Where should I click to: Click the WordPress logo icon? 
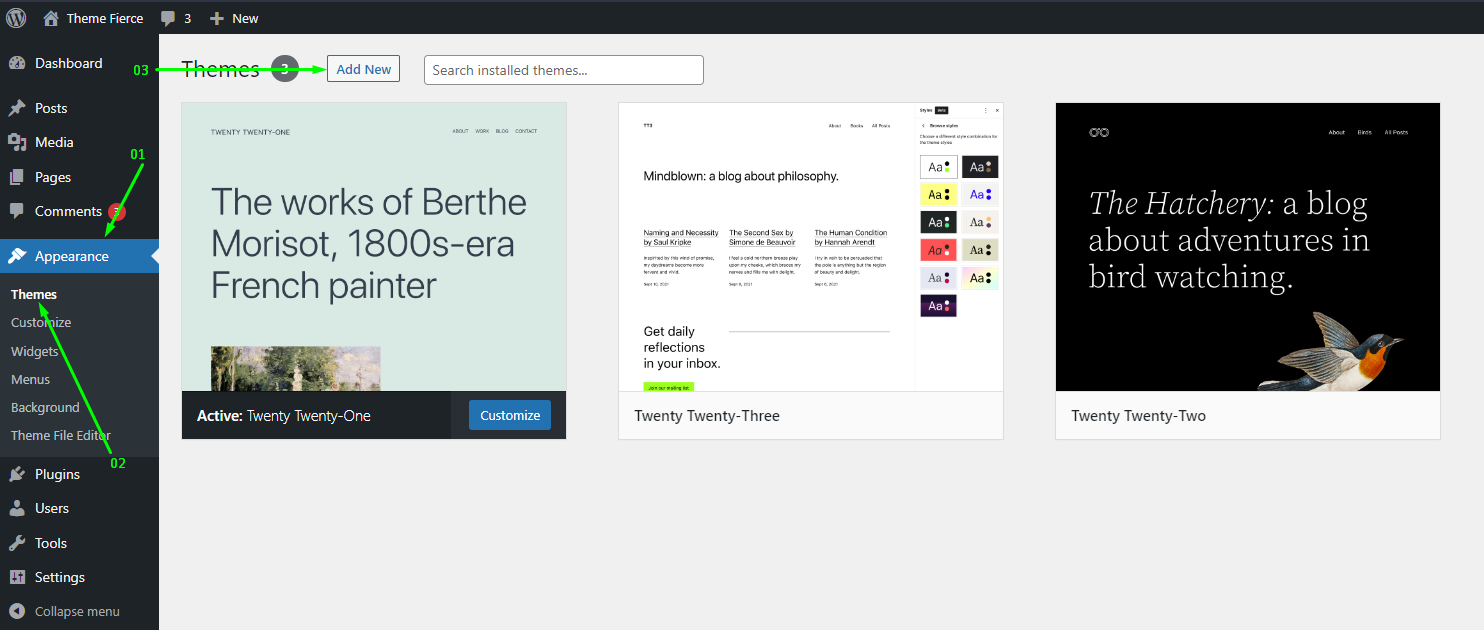tap(16, 18)
